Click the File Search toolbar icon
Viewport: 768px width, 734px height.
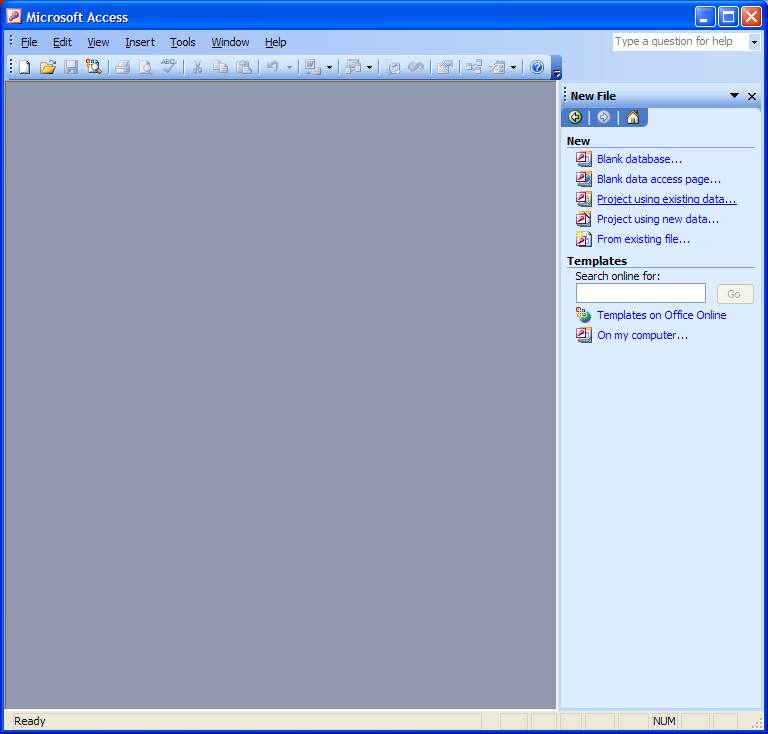click(94, 67)
